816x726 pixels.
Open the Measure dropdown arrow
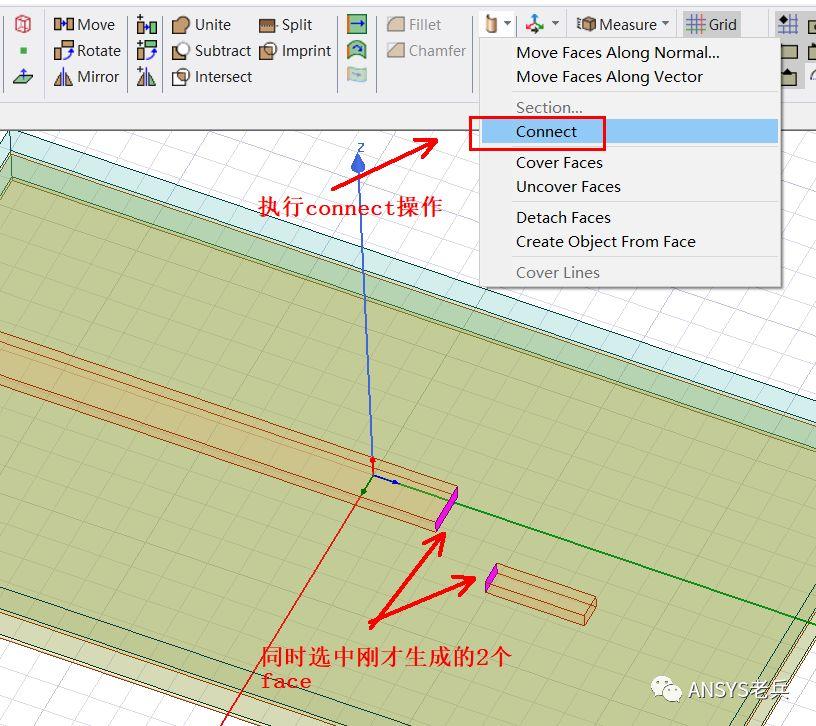click(666, 23)
